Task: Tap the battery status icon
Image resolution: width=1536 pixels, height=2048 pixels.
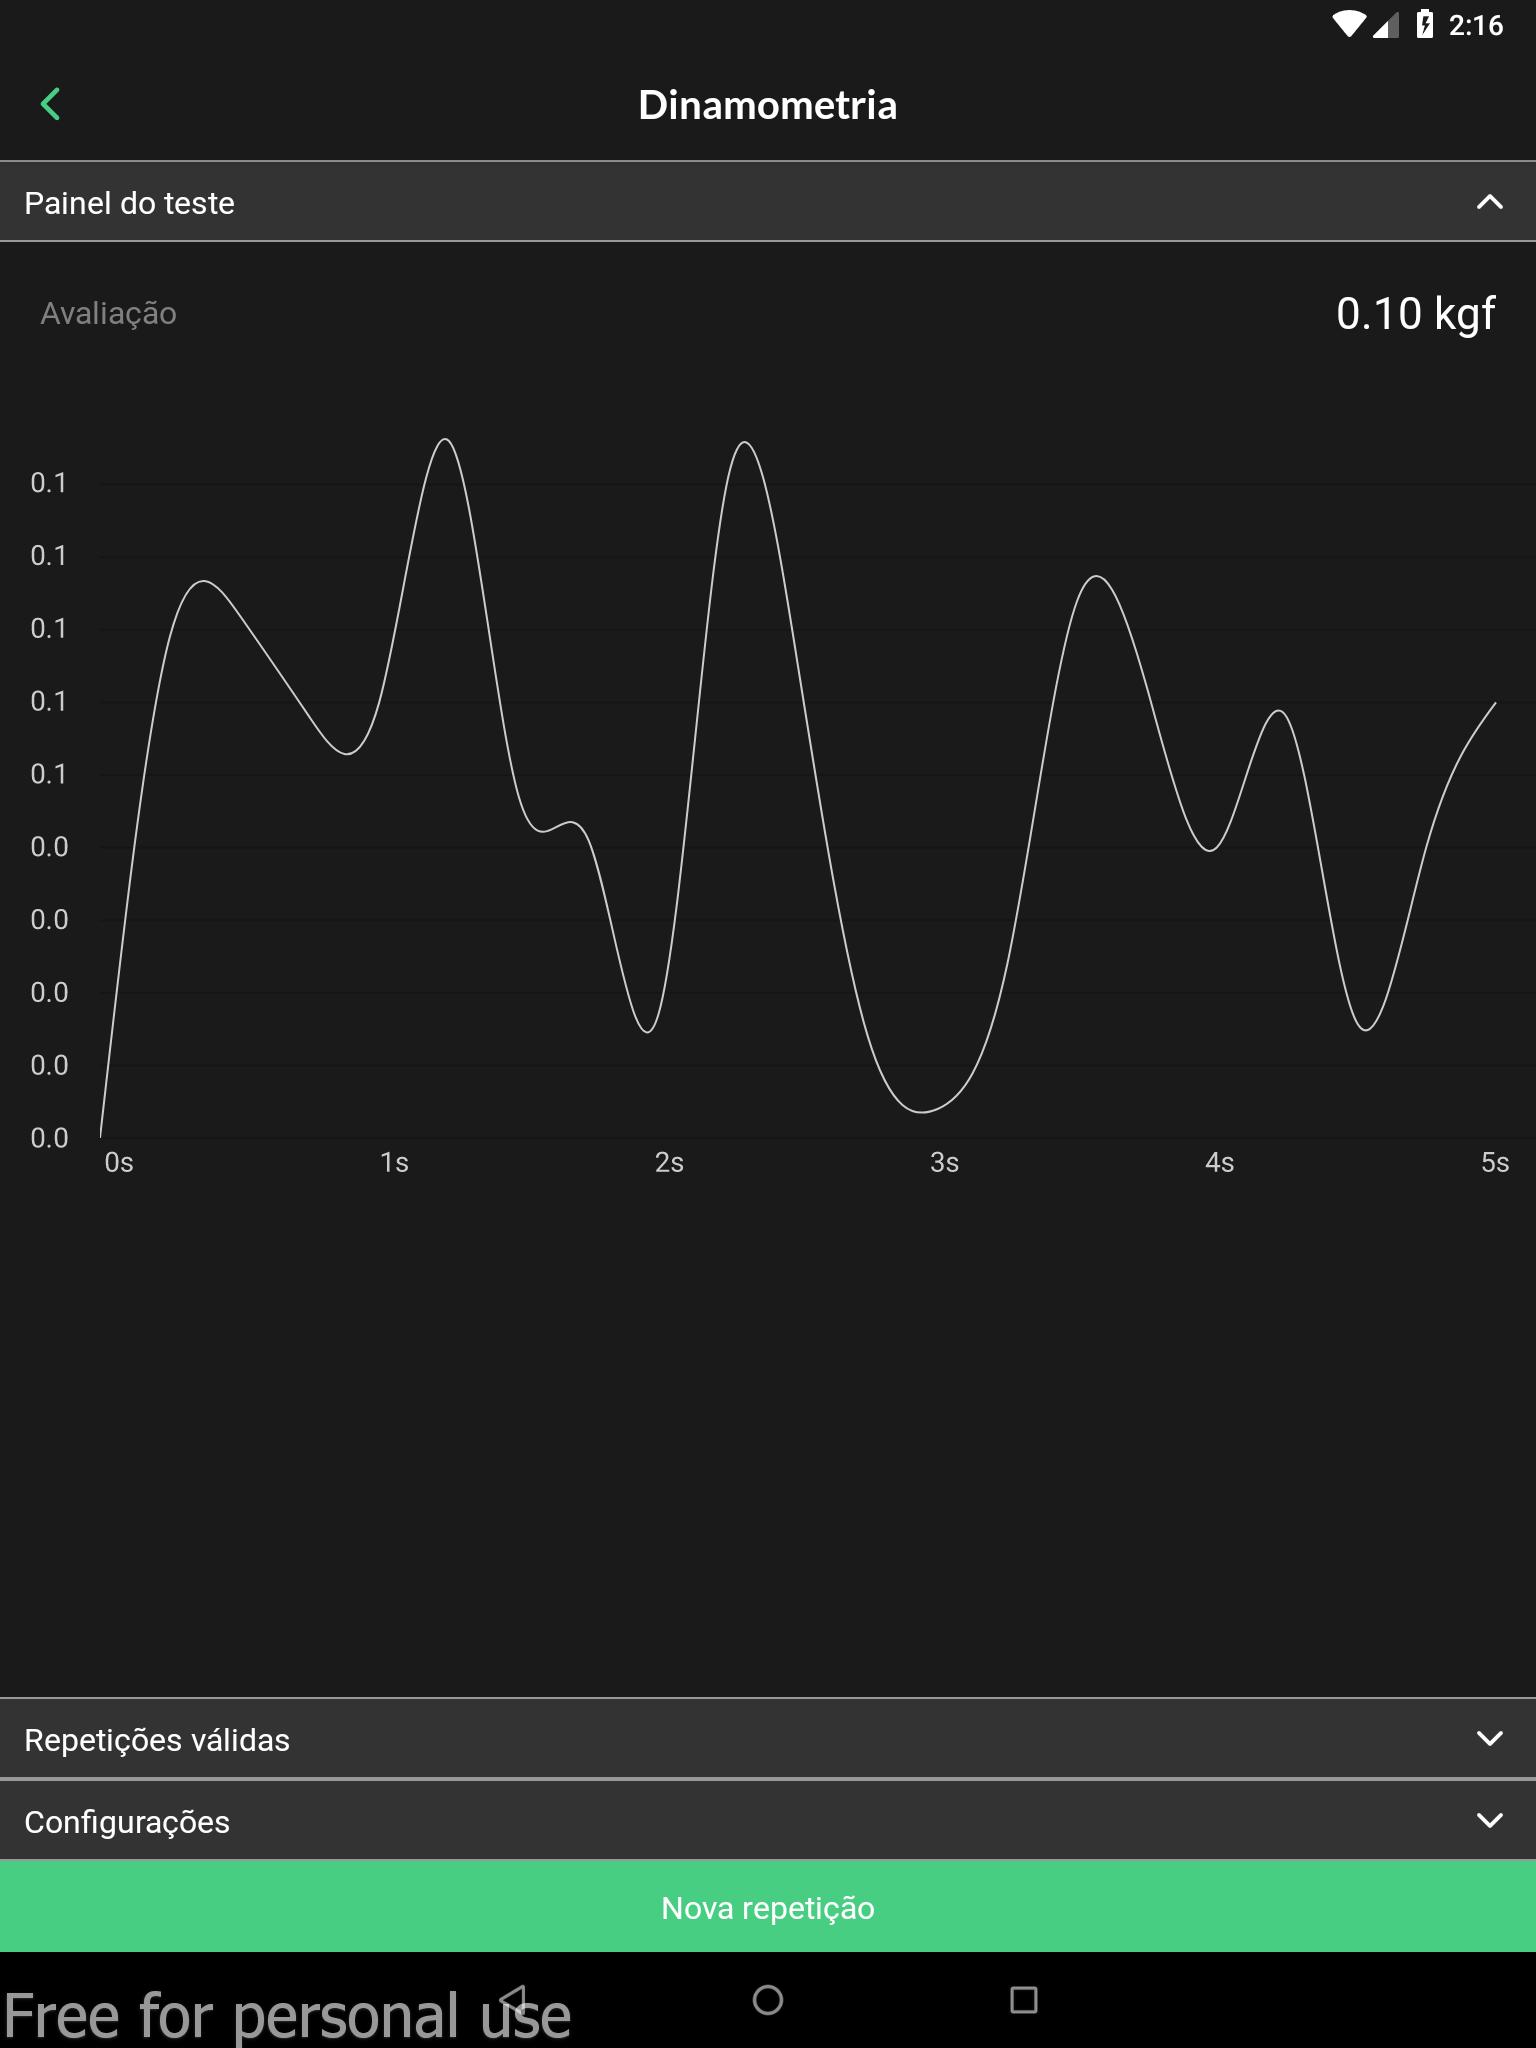Action: [x=1425, y=24]
